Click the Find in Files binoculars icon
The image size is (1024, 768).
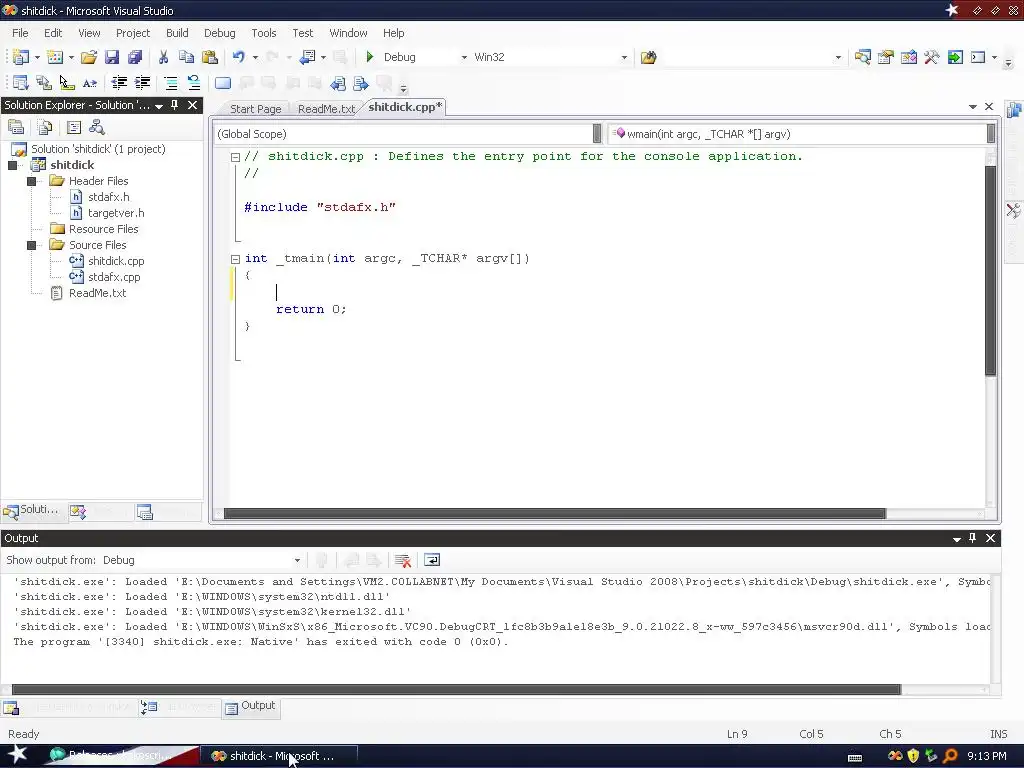pyautogui.click(x=648, y=57)
